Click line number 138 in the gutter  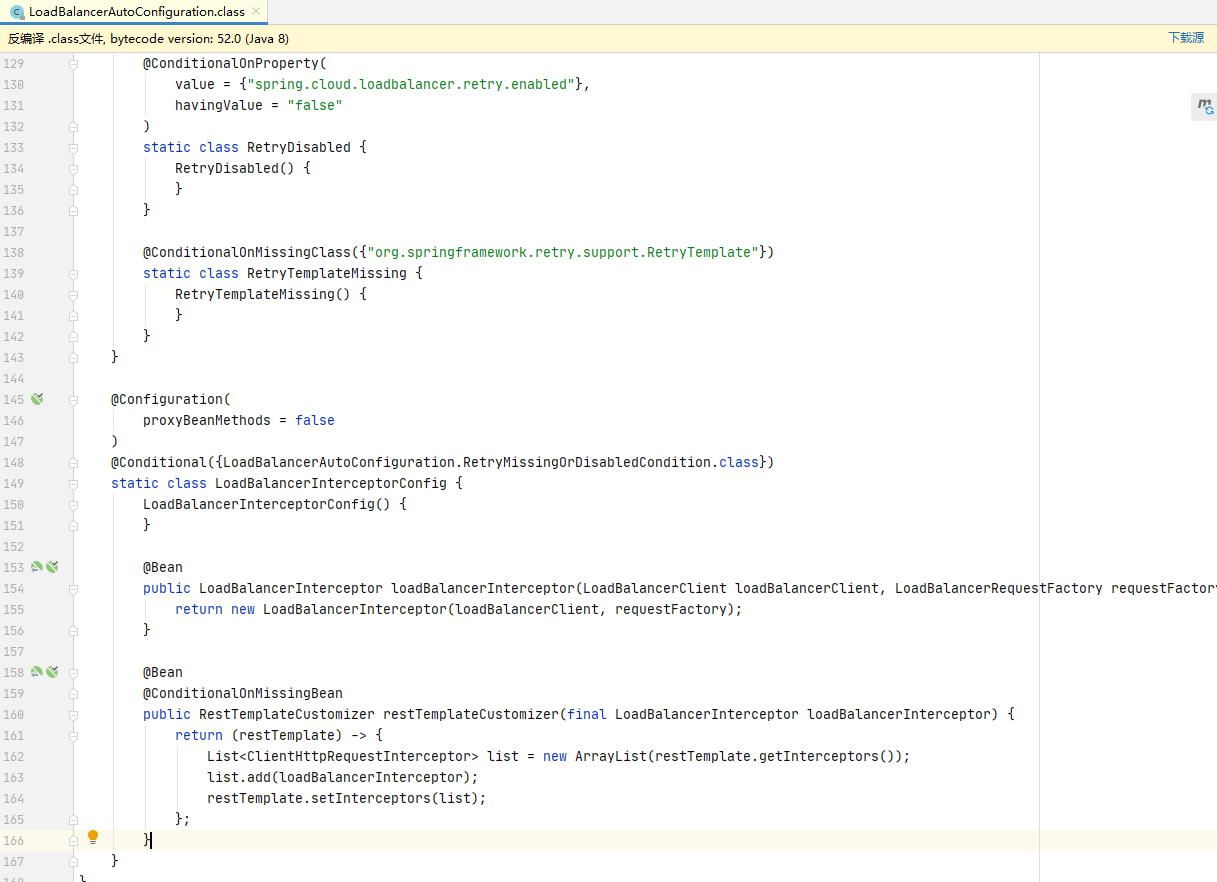tap(13, 252)
